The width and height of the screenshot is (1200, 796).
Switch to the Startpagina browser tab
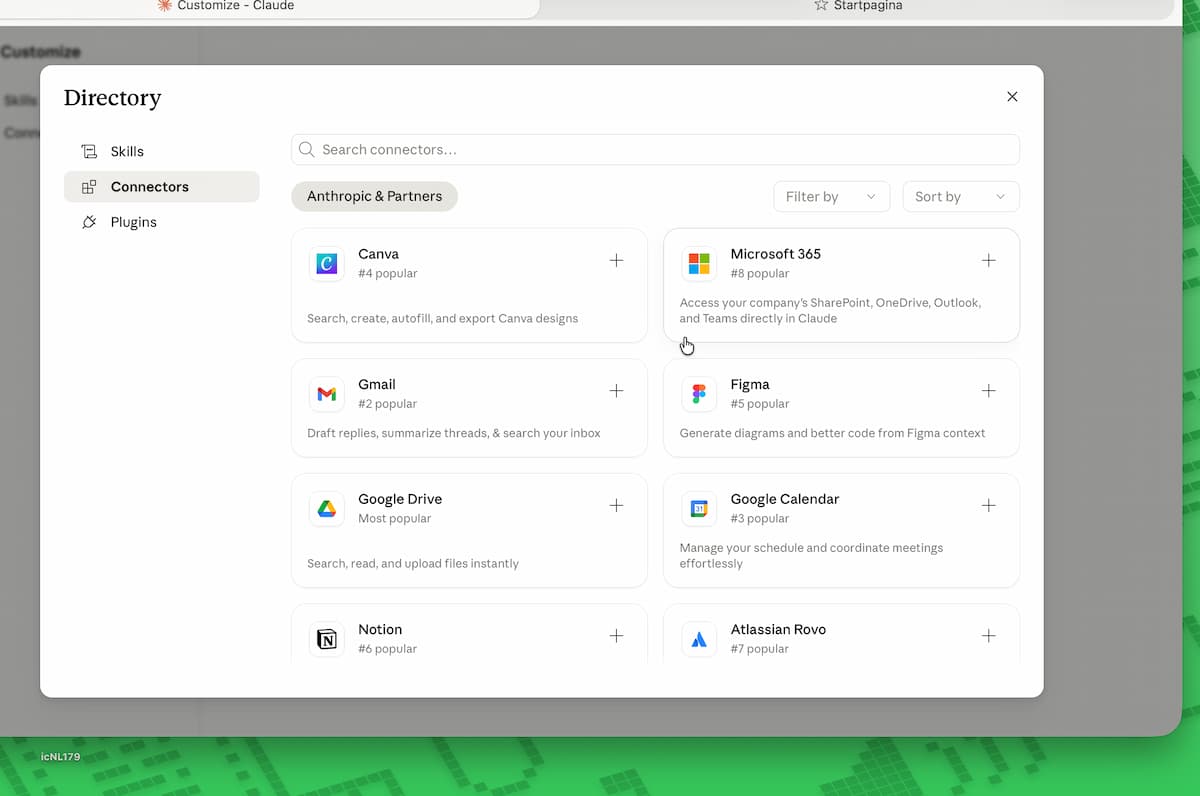pyautogui.click(x=858, y=6)
